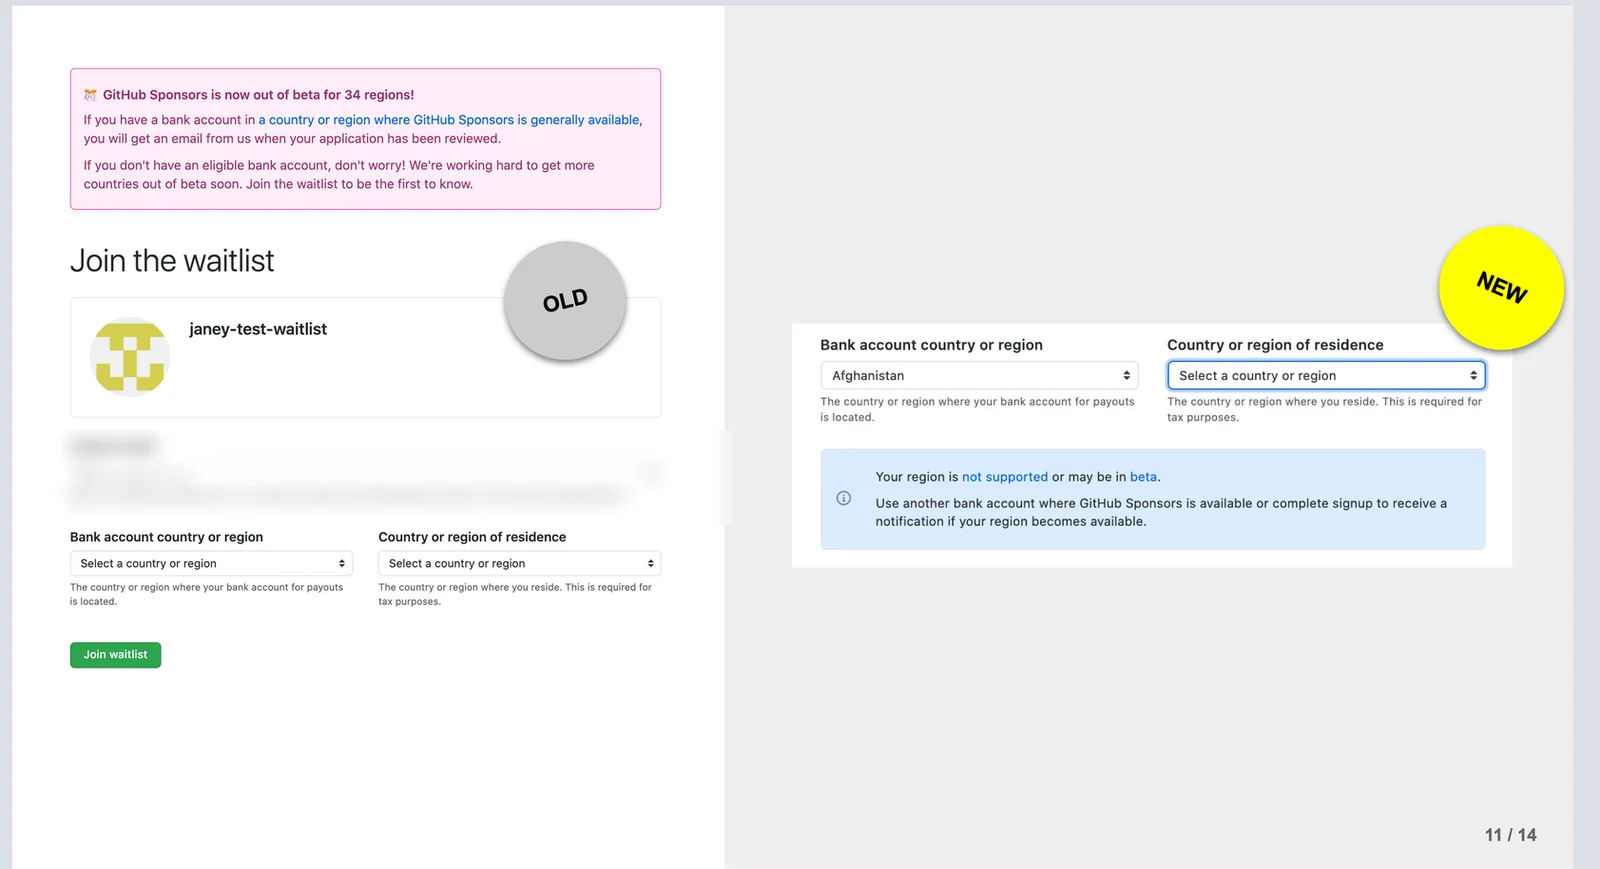Expand the focused Country of residence dropdown in the new form
This screenshot has height=869, width=1600.
1326,376
